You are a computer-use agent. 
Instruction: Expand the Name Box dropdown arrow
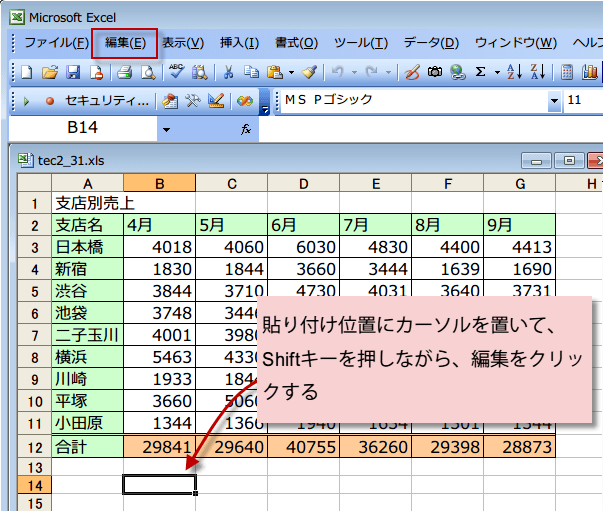click(x=166, y=129)
